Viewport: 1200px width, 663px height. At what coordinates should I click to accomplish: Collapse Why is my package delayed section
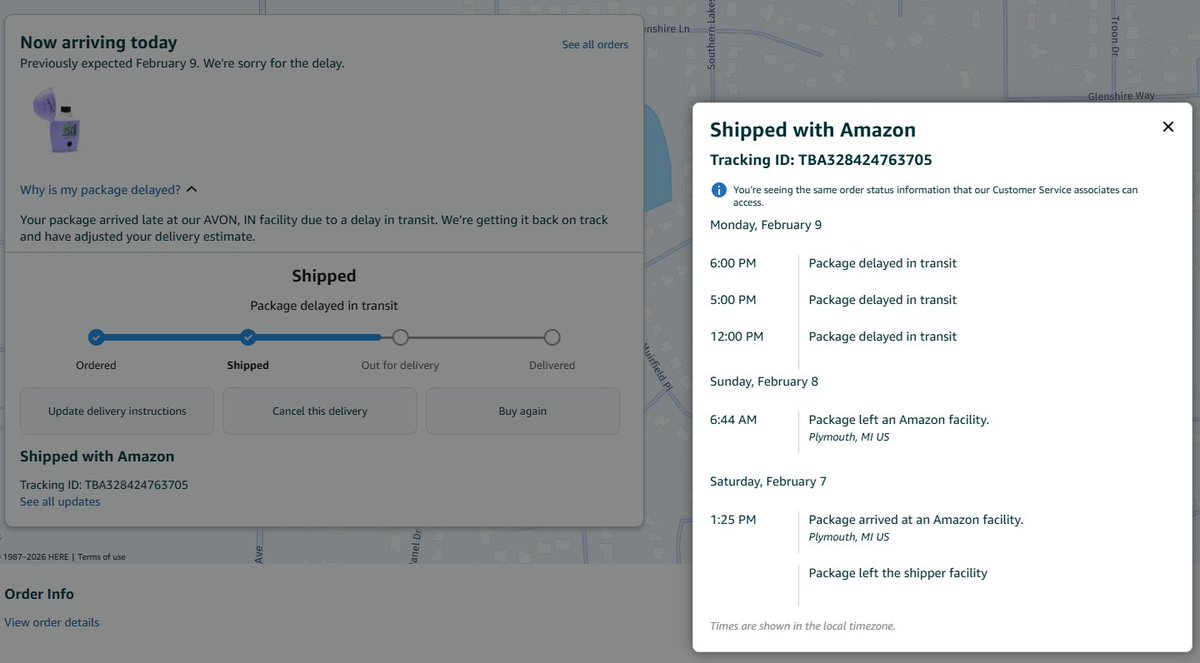[x=109, y=189]
